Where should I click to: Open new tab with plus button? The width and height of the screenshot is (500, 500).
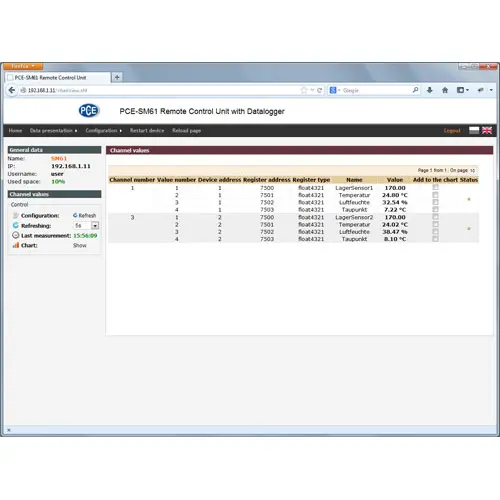coord(117,77)
